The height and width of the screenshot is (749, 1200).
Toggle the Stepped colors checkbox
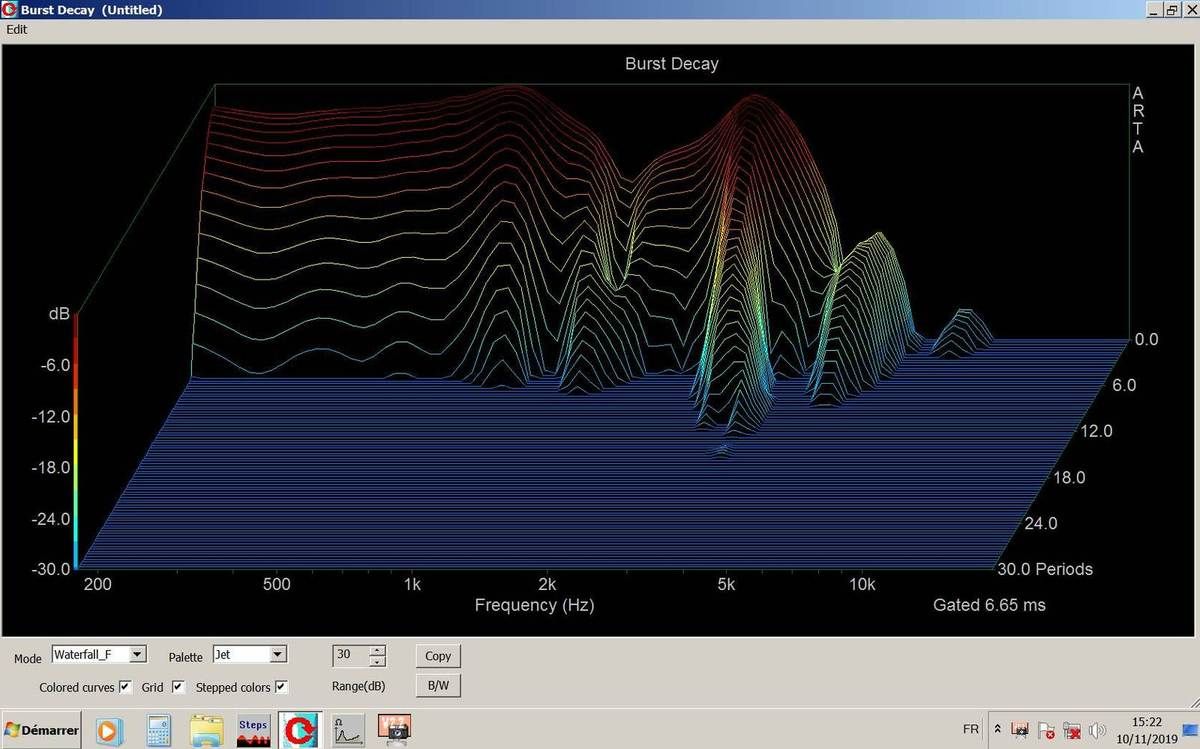pos(282,687)
